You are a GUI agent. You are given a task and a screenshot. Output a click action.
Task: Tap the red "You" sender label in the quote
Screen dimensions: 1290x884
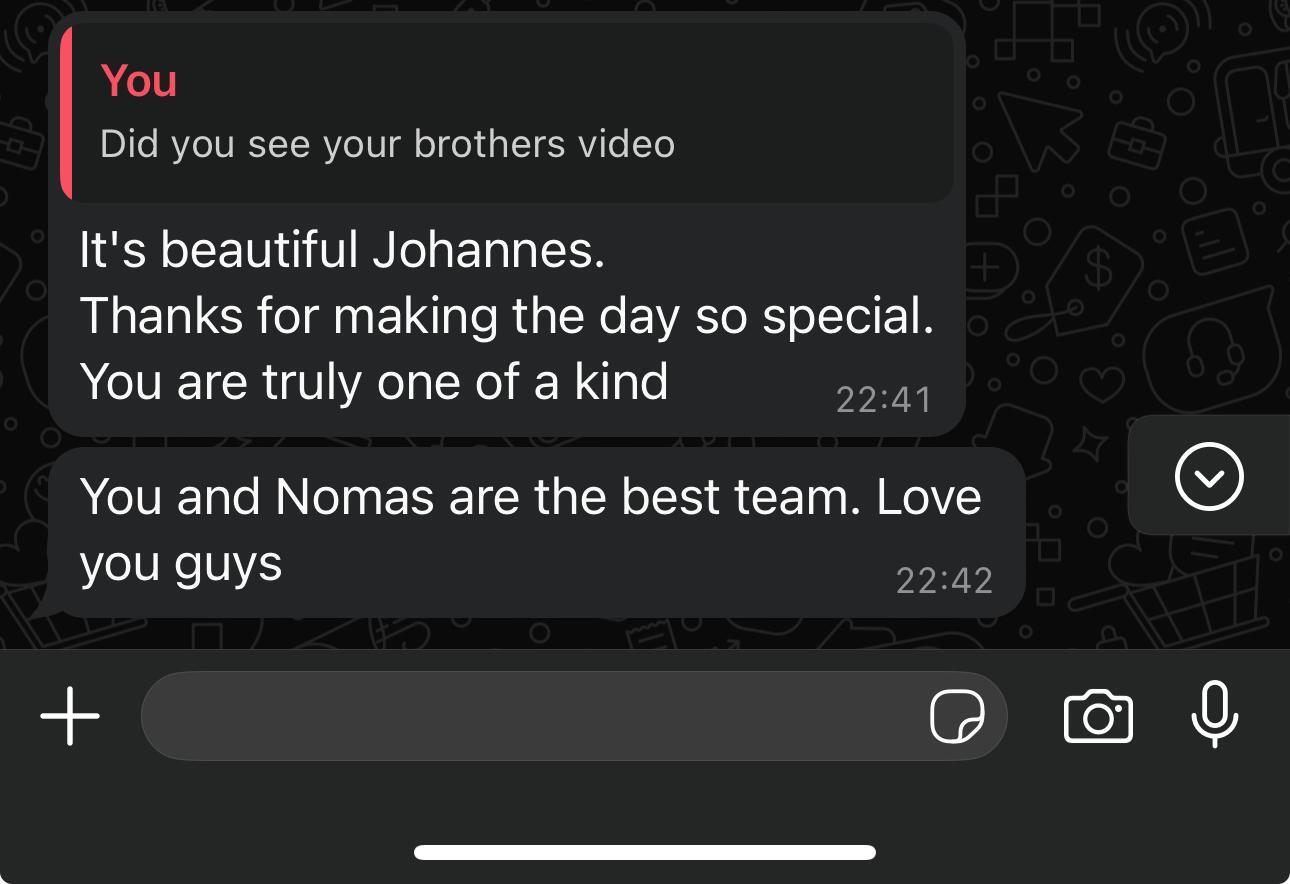pyautogui.click(x=139, y=80)
